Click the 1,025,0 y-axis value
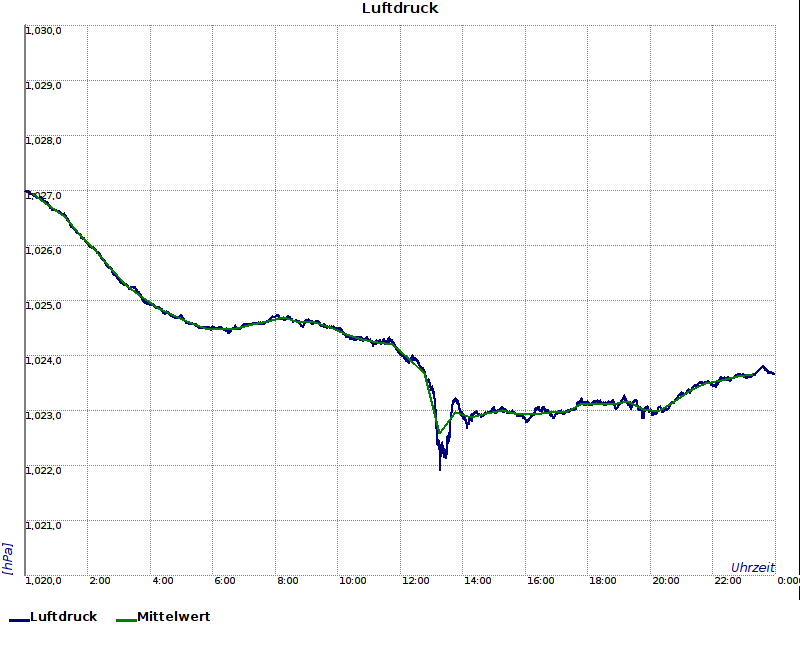The image size is (800, 650). pyautogui.click(x=43, y=306)
